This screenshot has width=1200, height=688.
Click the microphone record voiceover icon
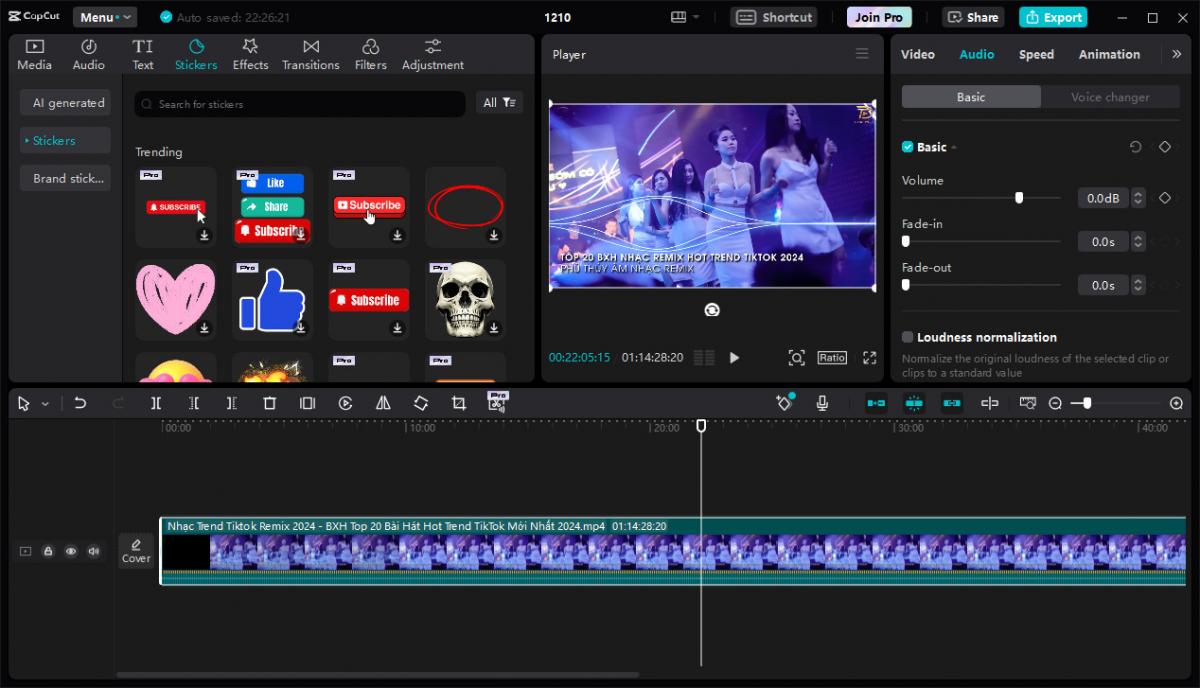coord(822,403)
